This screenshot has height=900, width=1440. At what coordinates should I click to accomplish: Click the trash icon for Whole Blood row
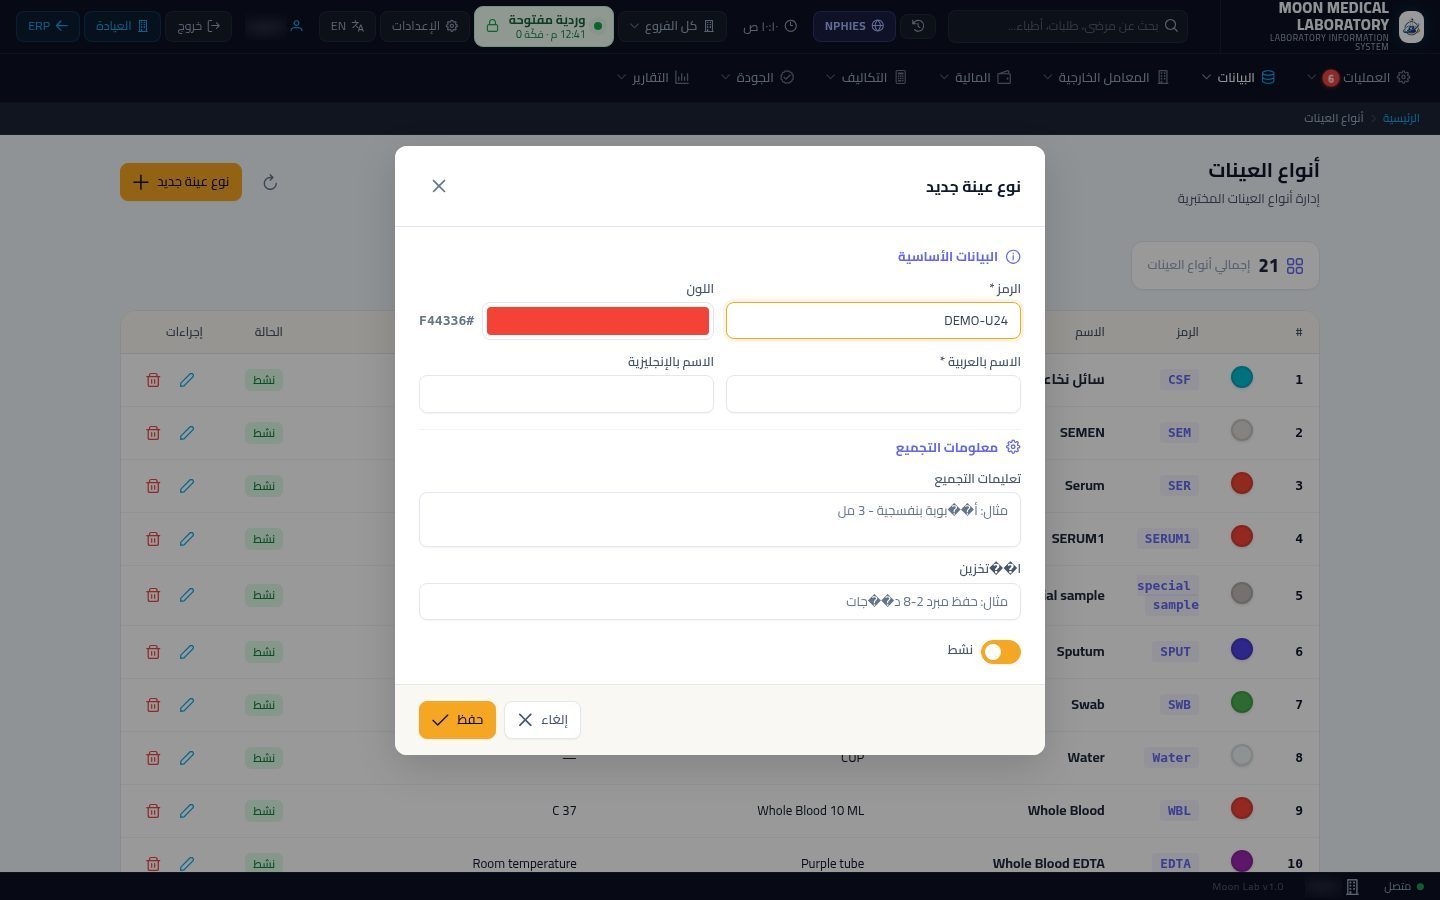point(153,811)
